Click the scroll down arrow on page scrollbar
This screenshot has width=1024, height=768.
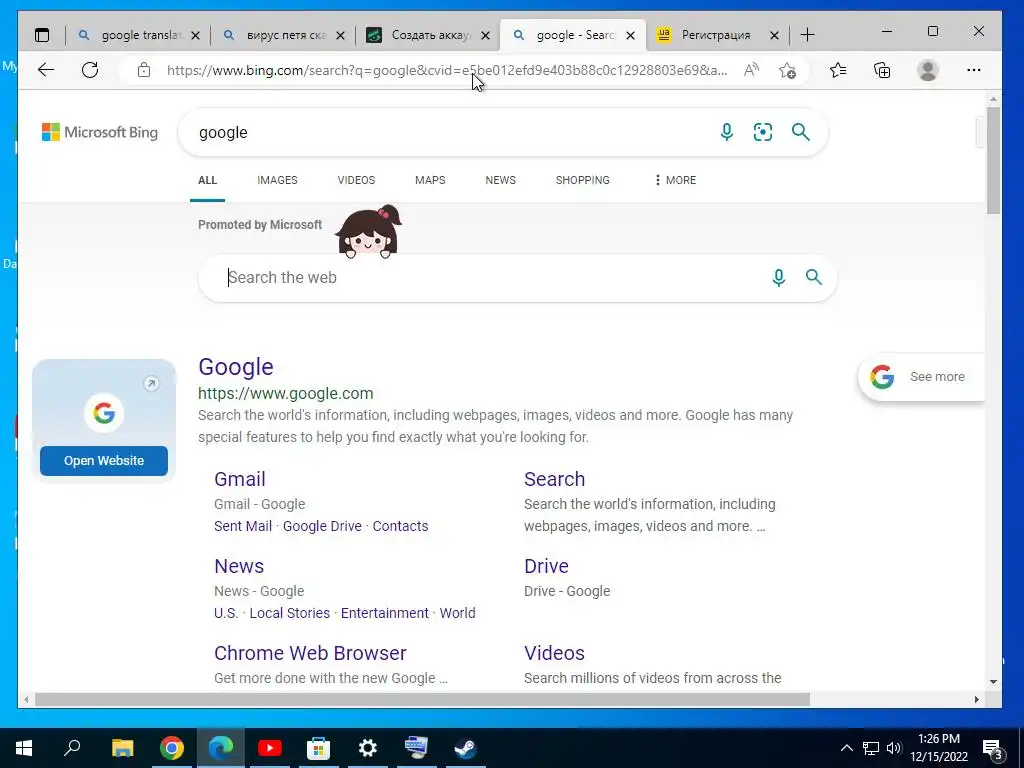(993, 682)
